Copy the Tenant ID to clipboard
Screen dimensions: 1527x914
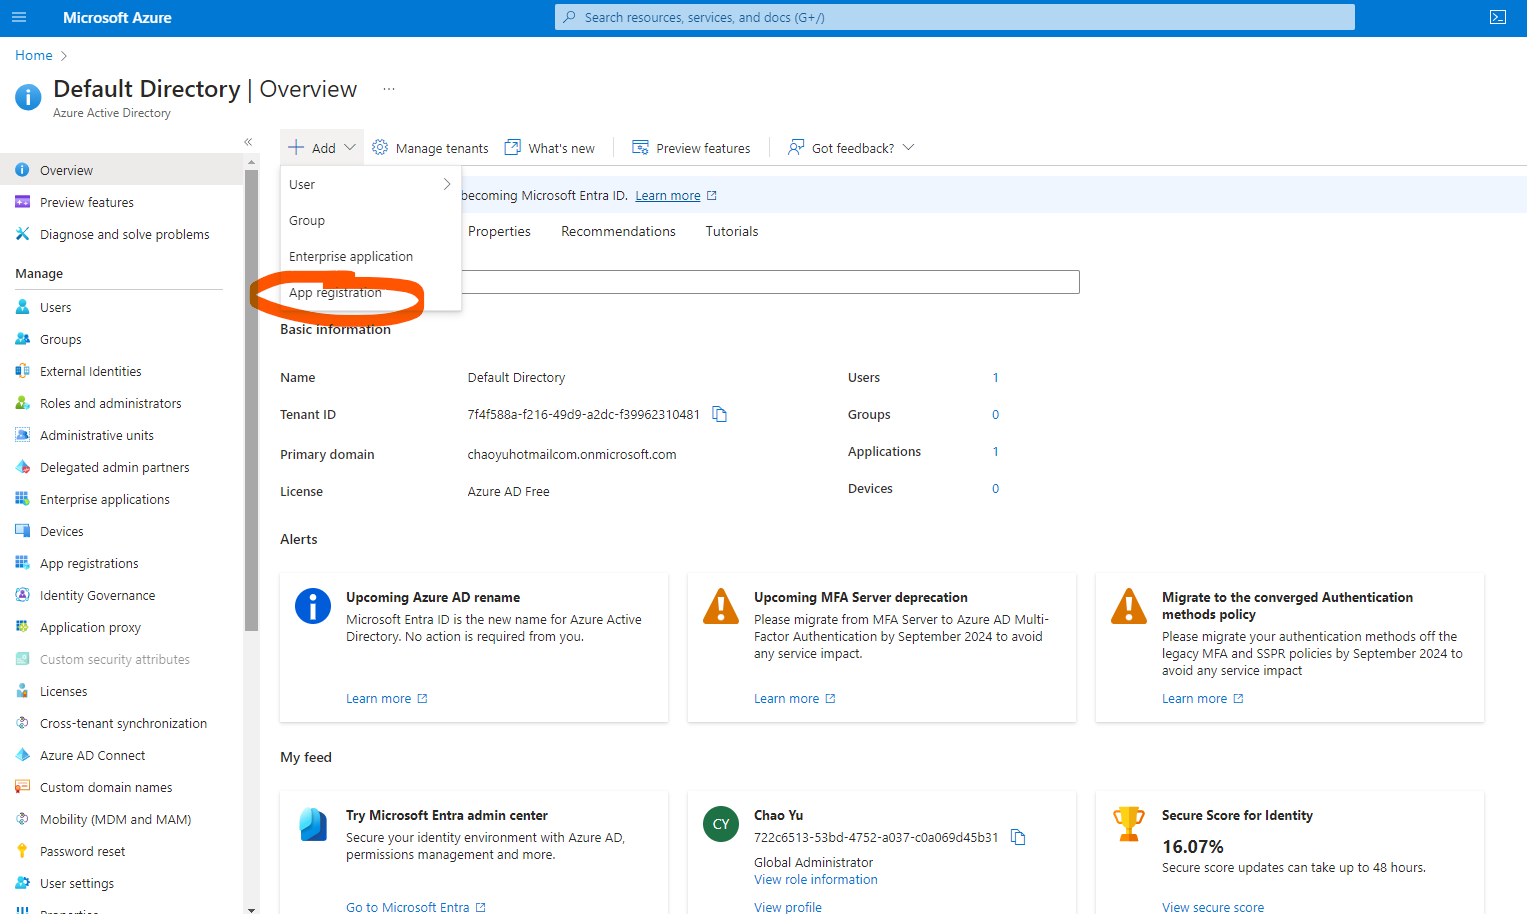719,414
